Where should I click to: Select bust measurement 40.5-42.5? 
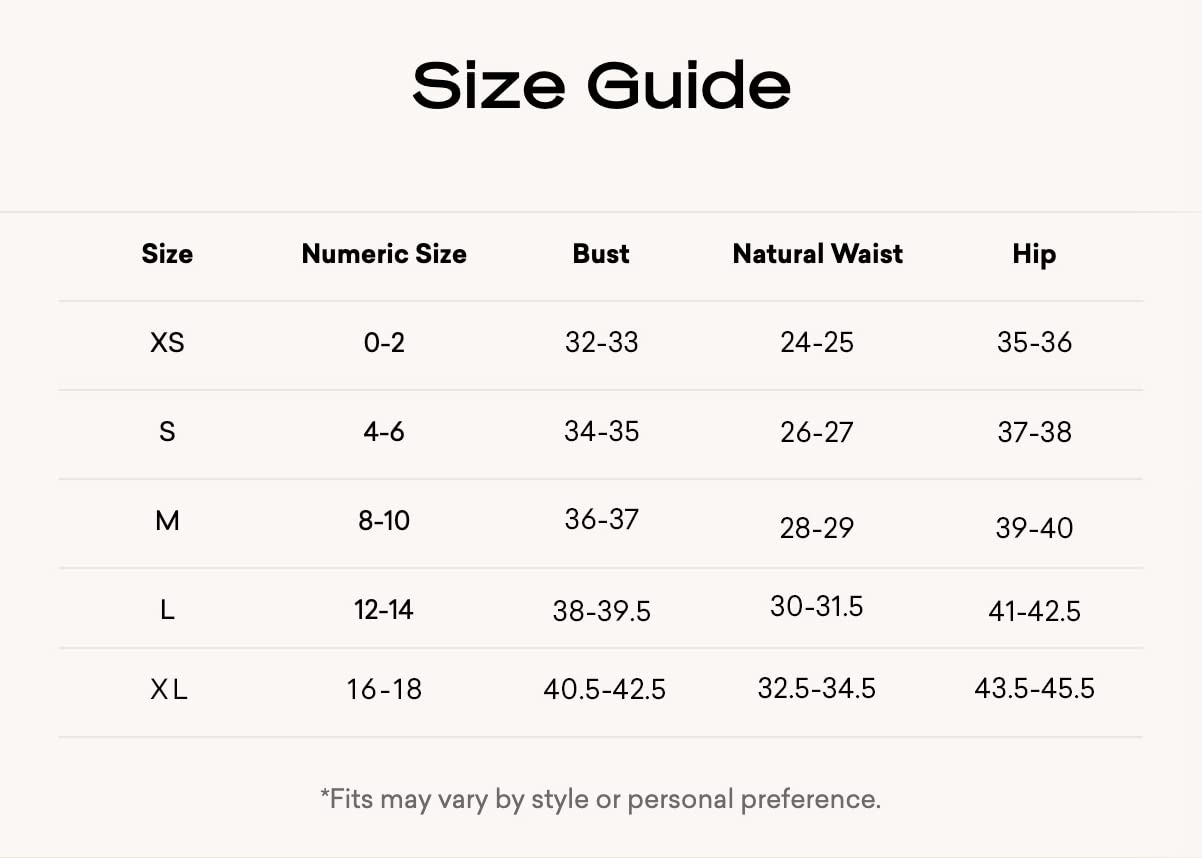pyautogui.click(x=604, y=690)
